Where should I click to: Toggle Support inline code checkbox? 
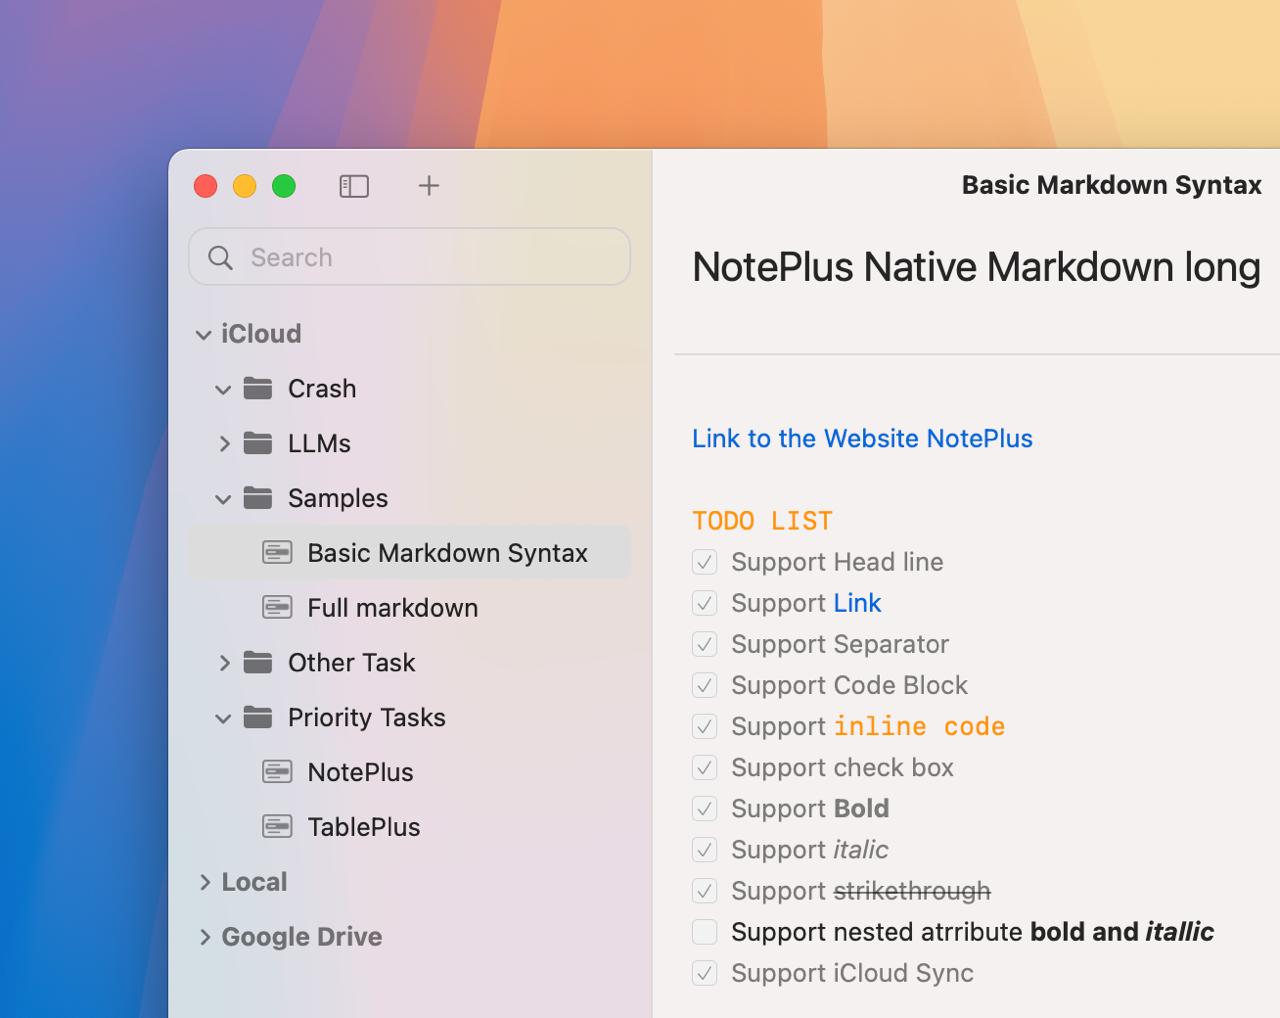pyautogui.click(x=705, y=726)
